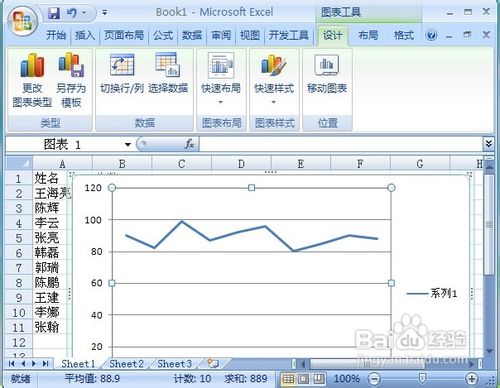Save the workbook using the floppy icon
500x388 pixels.
click(53, 13)
